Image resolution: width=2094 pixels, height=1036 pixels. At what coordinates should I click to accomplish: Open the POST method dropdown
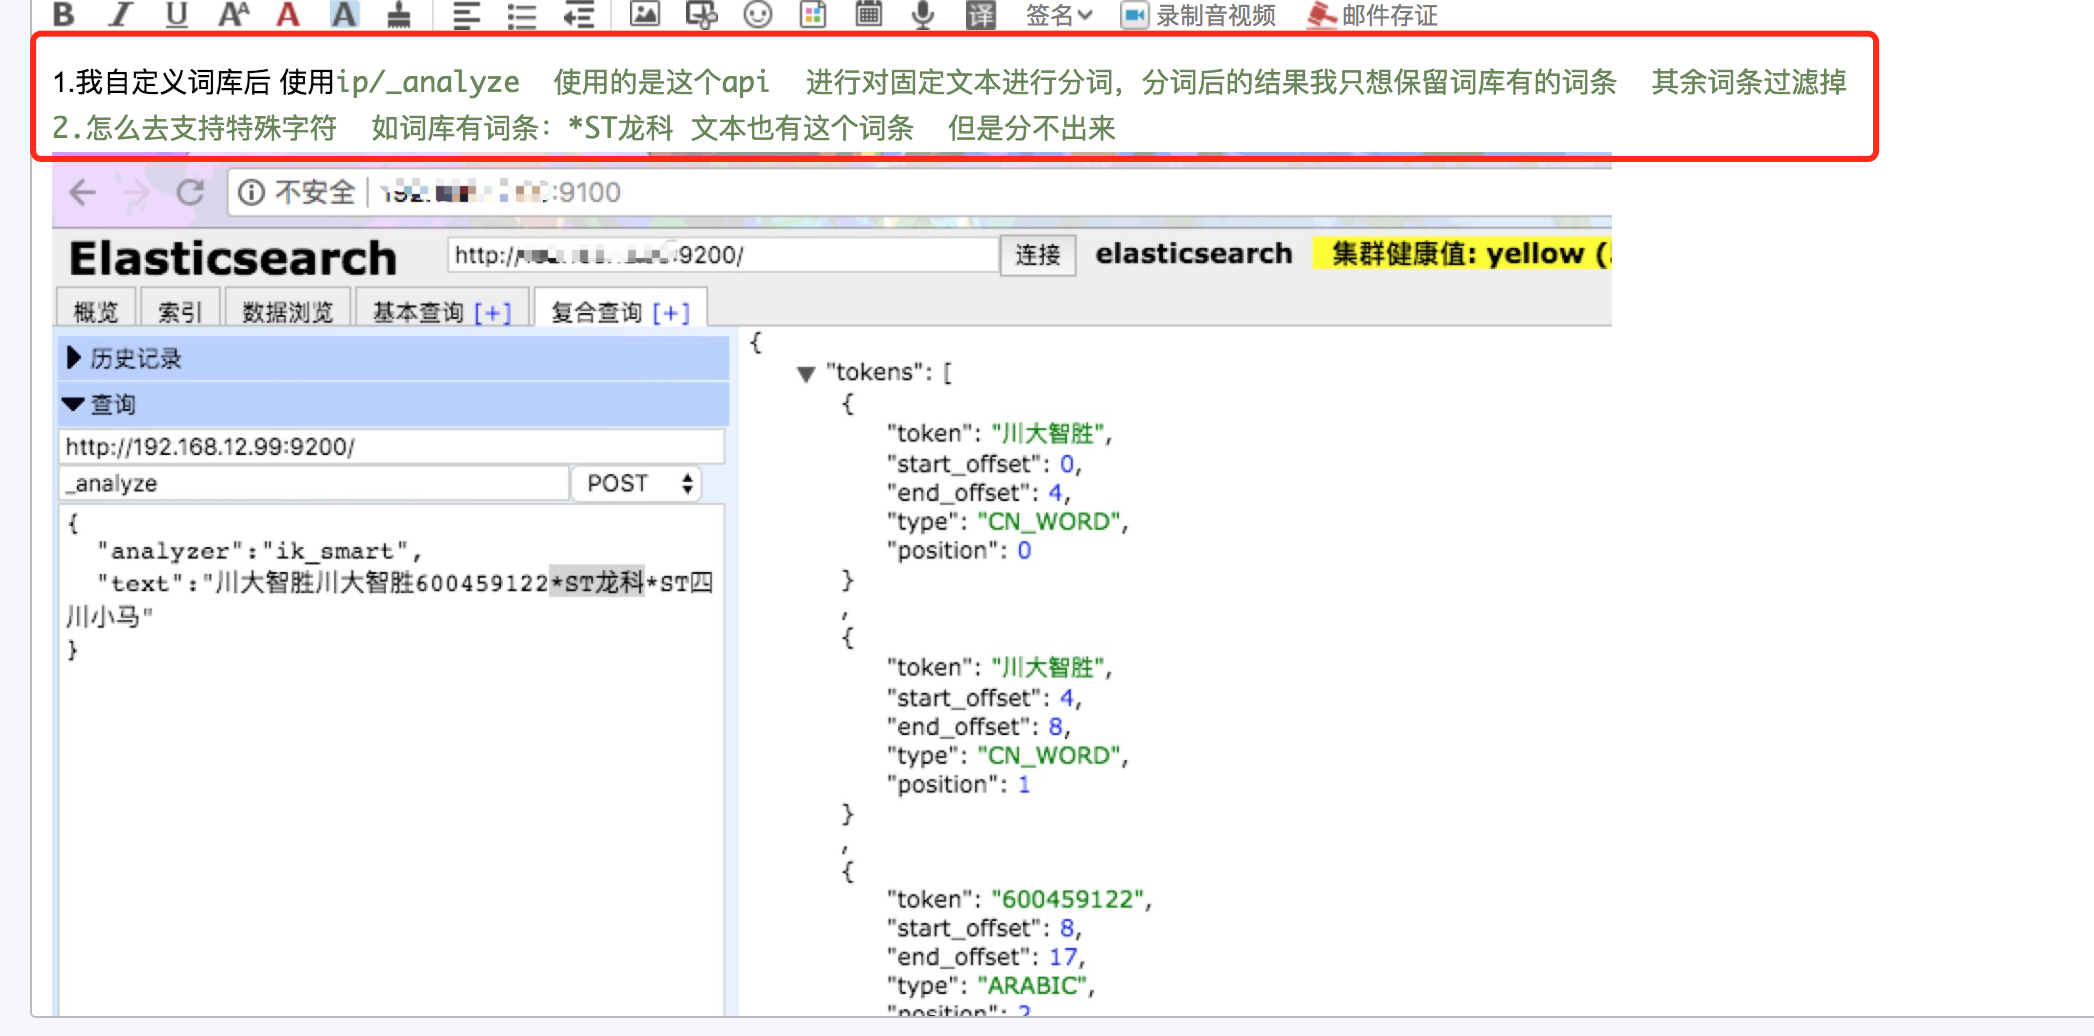tap(637, 483)
